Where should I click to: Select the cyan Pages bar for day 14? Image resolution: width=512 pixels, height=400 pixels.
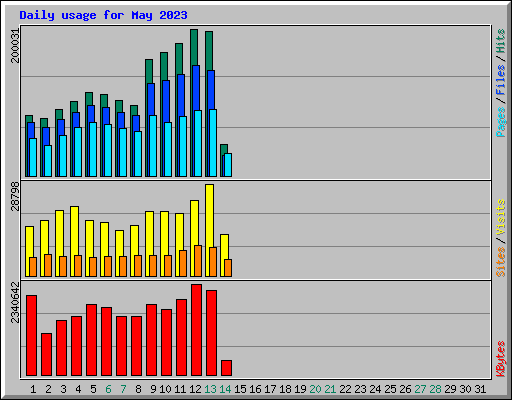tap(228, 165)
